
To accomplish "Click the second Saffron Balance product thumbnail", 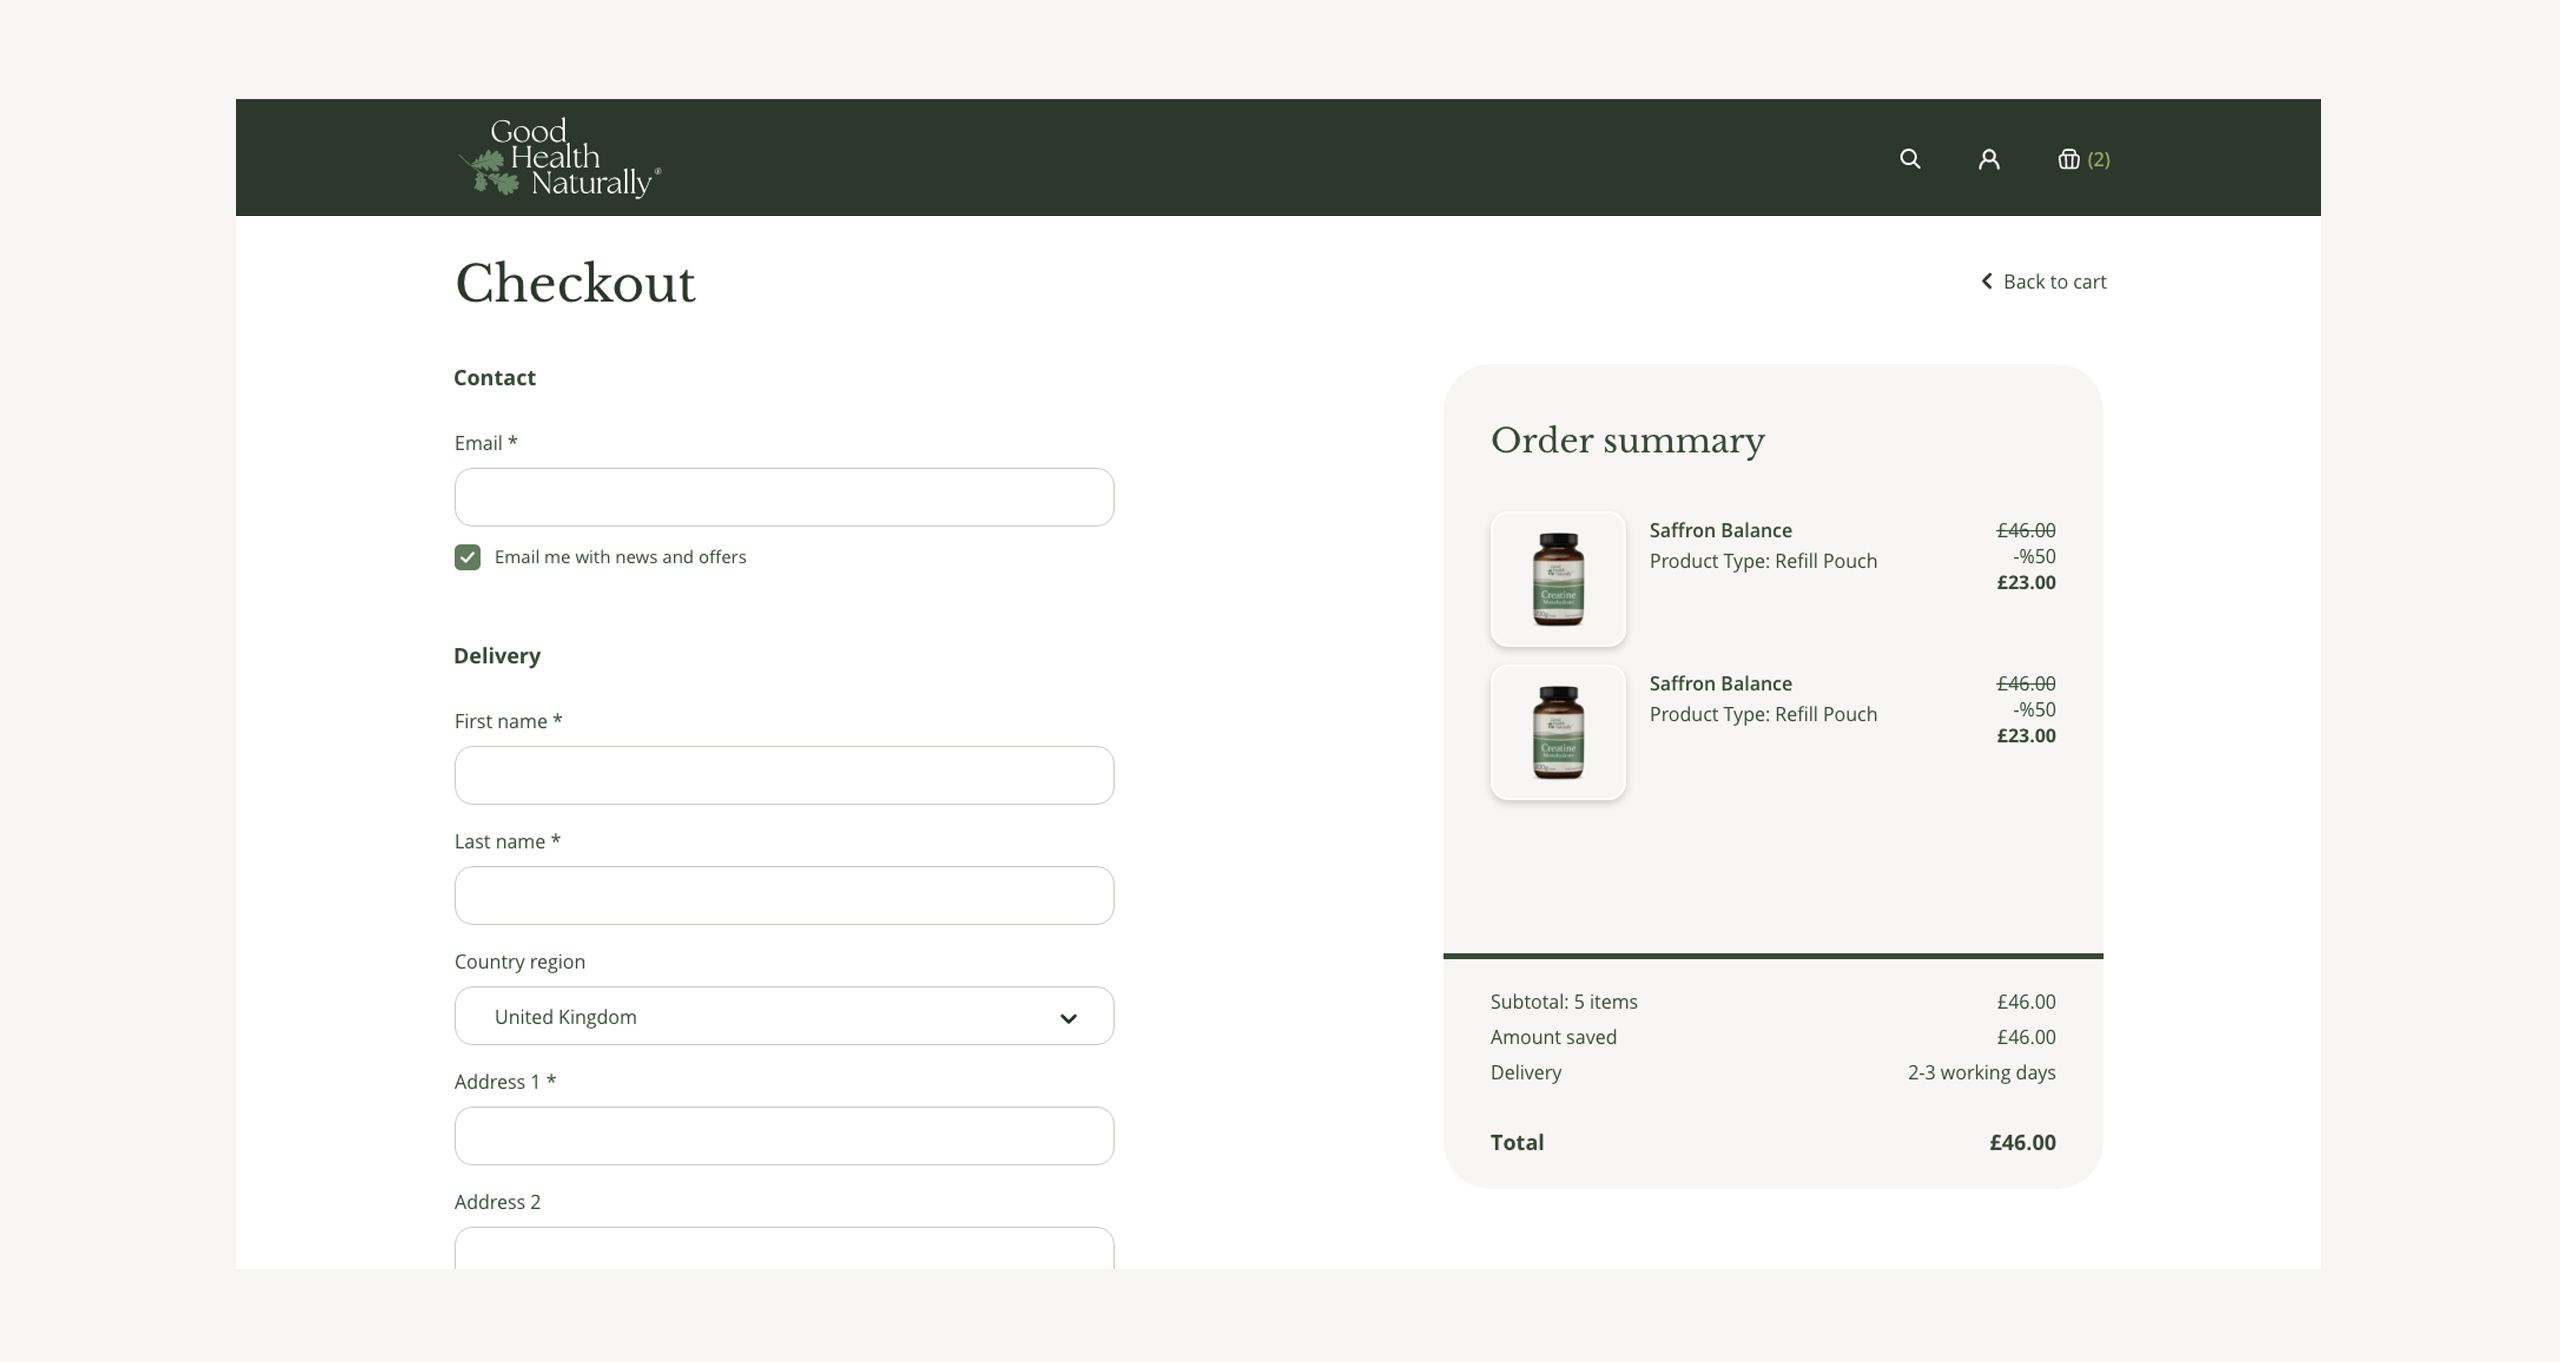I will 1557,732.
